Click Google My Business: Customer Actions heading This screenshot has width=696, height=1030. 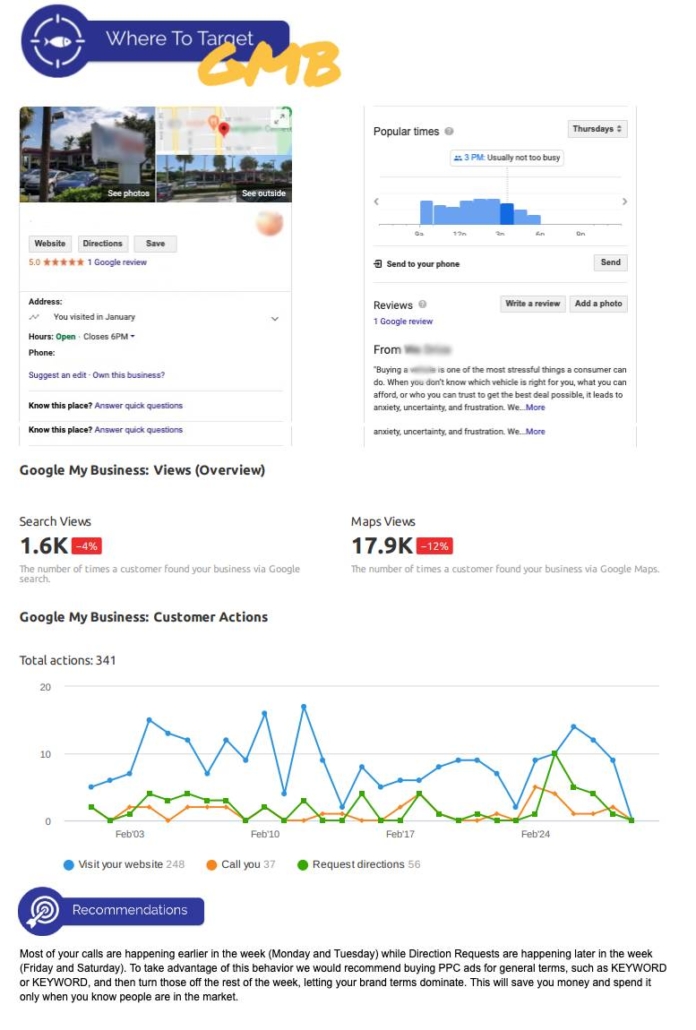coord(144,617)
